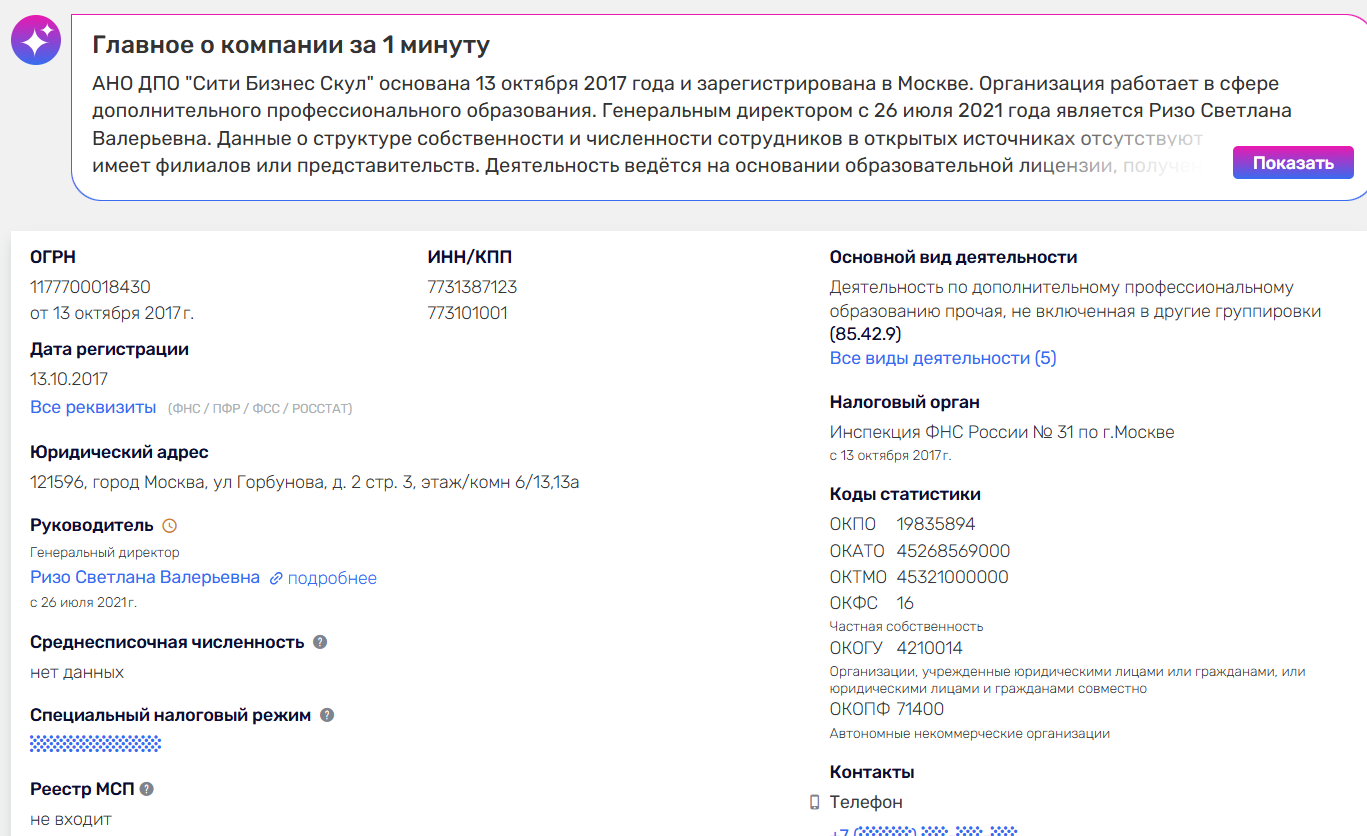The height and width of the screenshot is (836, 1367).
Task: Click the Автономные некоммерческие организации caption
Action: click(x=970, y=733)
